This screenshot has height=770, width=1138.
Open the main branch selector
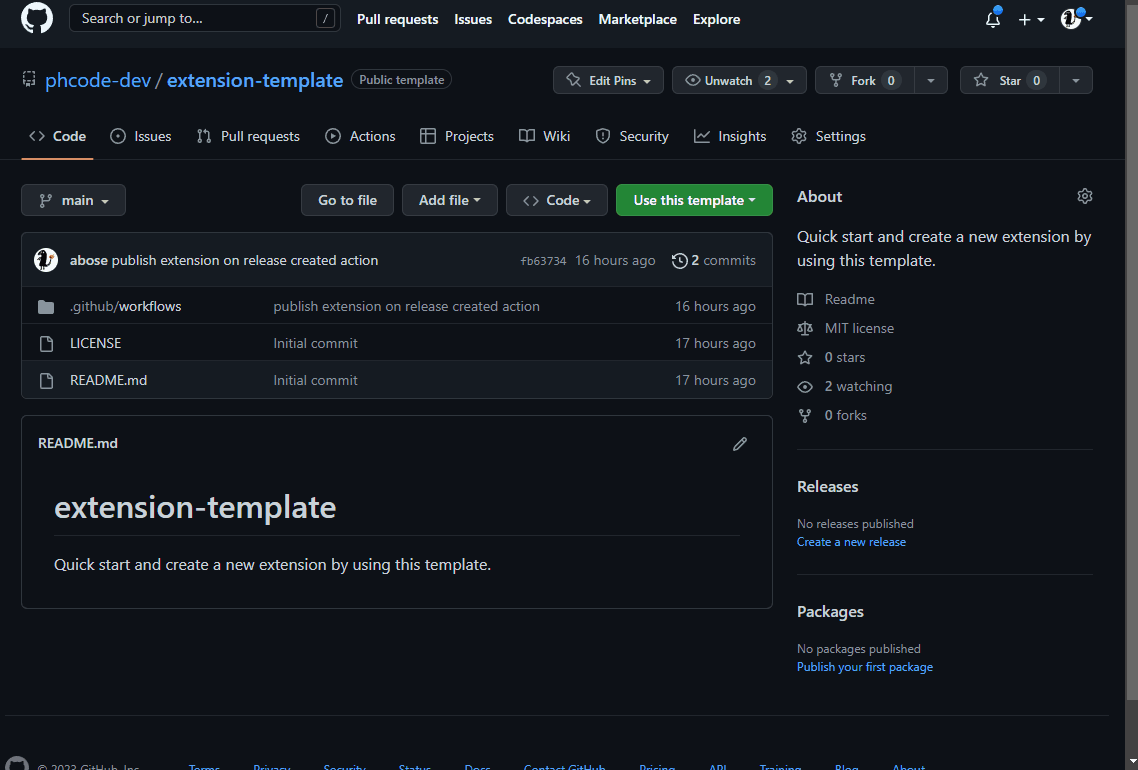(73, 200)
